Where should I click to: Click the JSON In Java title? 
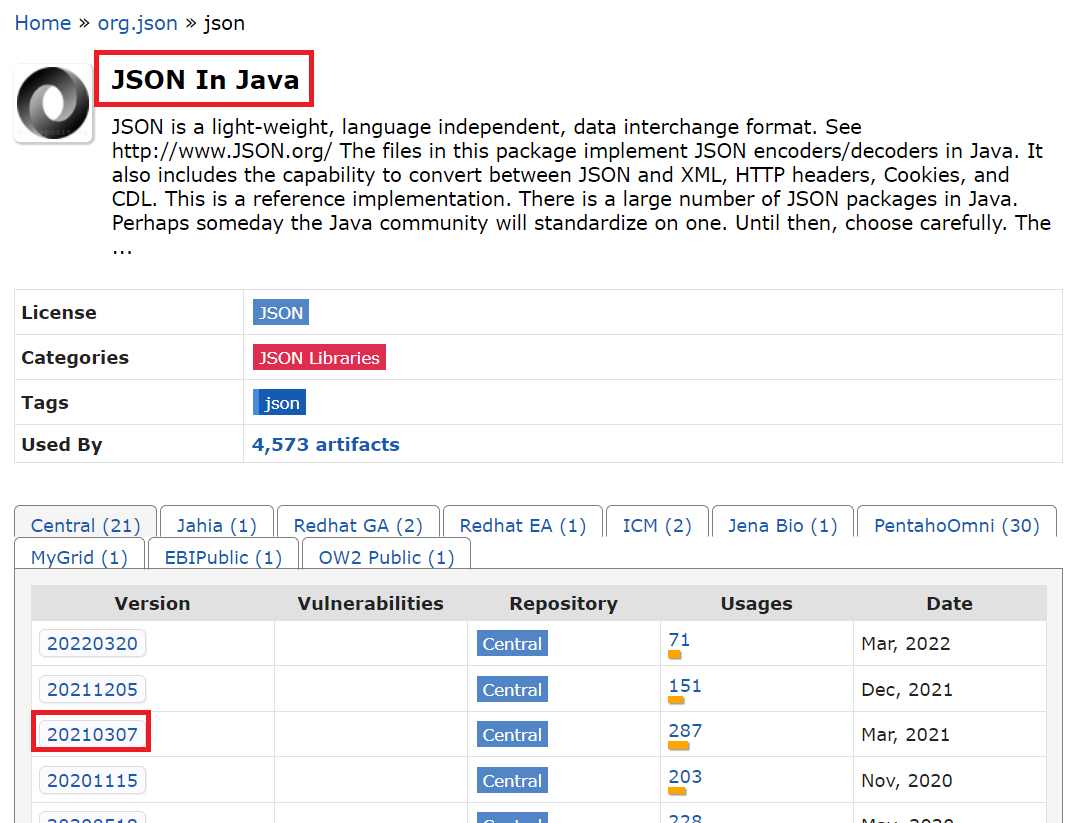click(205, 79)
